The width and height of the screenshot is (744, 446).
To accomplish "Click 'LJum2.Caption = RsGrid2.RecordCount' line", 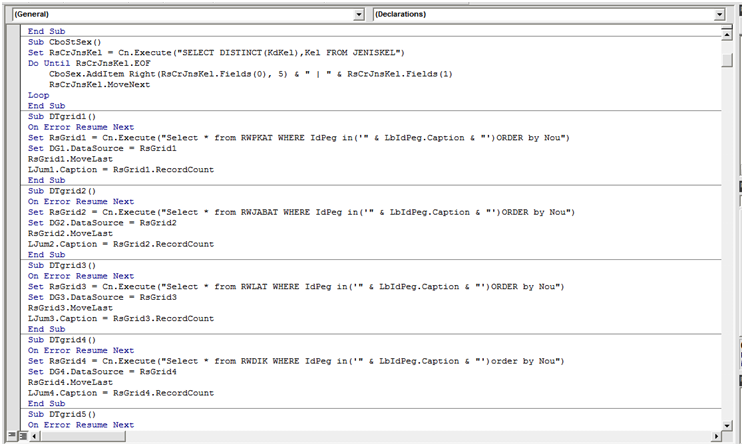I will [x=121, y=244].
